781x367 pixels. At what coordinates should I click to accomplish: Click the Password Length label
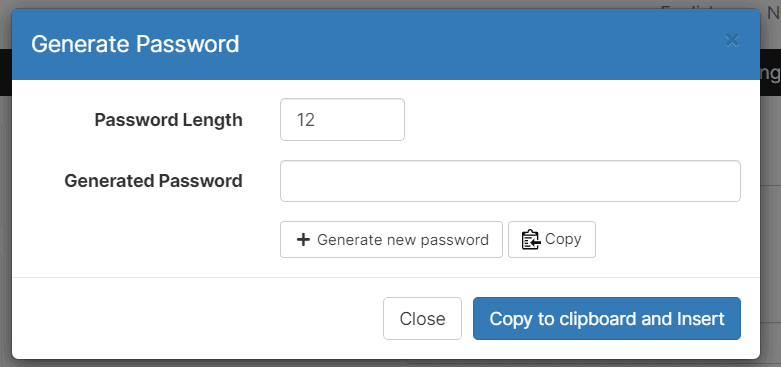(x=168, y=120)
